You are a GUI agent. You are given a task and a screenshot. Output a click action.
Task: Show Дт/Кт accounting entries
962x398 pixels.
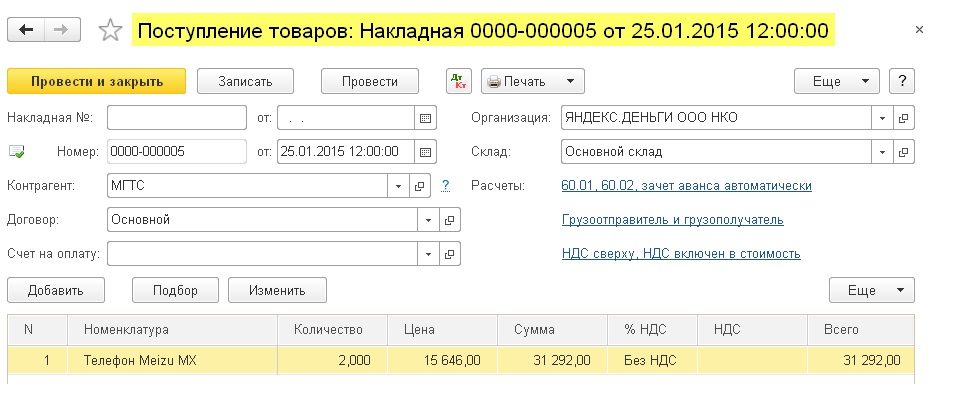(x=458, y=81)
